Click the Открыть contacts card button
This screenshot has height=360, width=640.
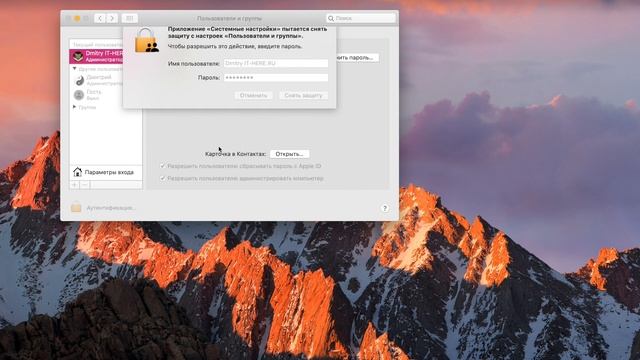pos(289,154)
